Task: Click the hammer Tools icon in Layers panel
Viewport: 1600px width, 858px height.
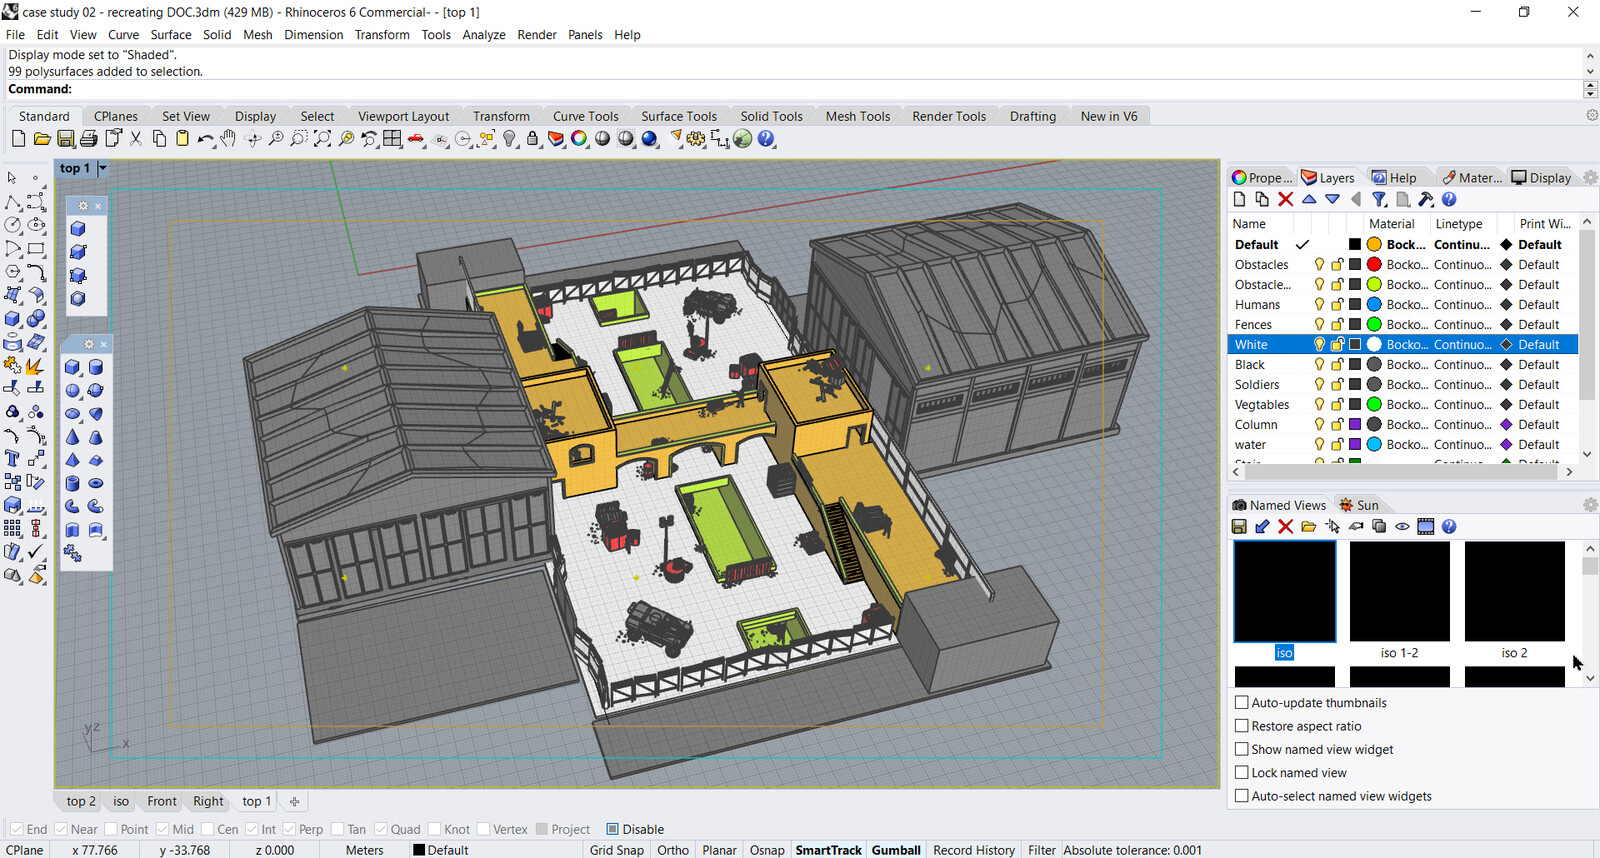Action: click(x=1426, y=199)
